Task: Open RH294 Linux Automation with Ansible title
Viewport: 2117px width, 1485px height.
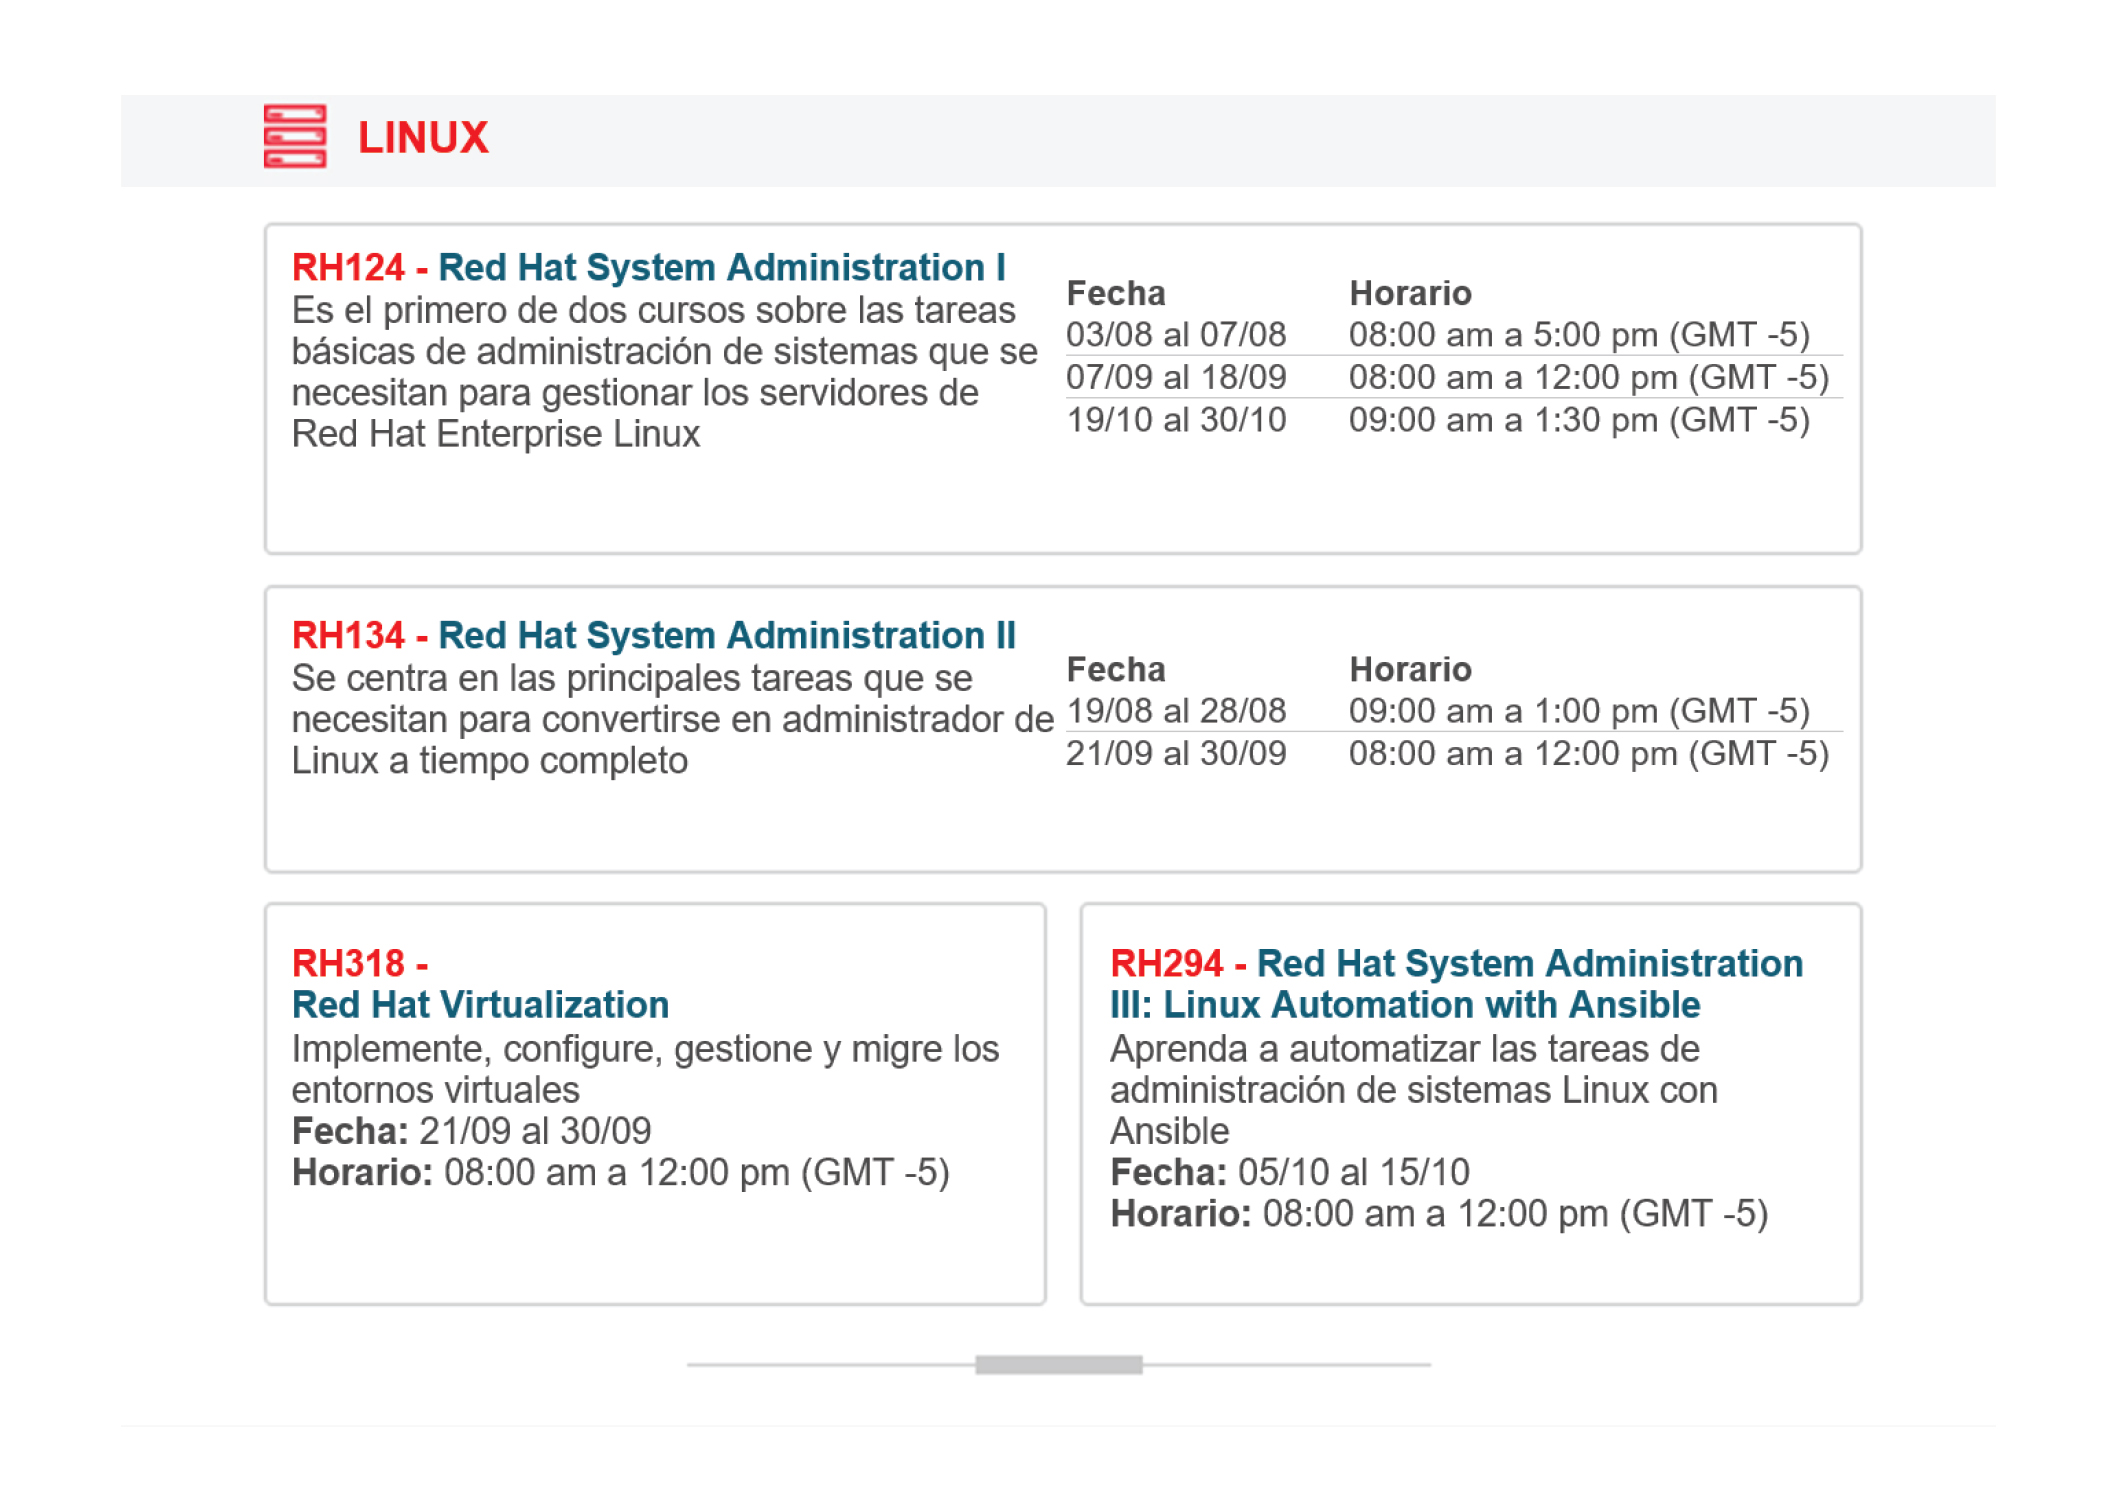Action: (1456, 984)
